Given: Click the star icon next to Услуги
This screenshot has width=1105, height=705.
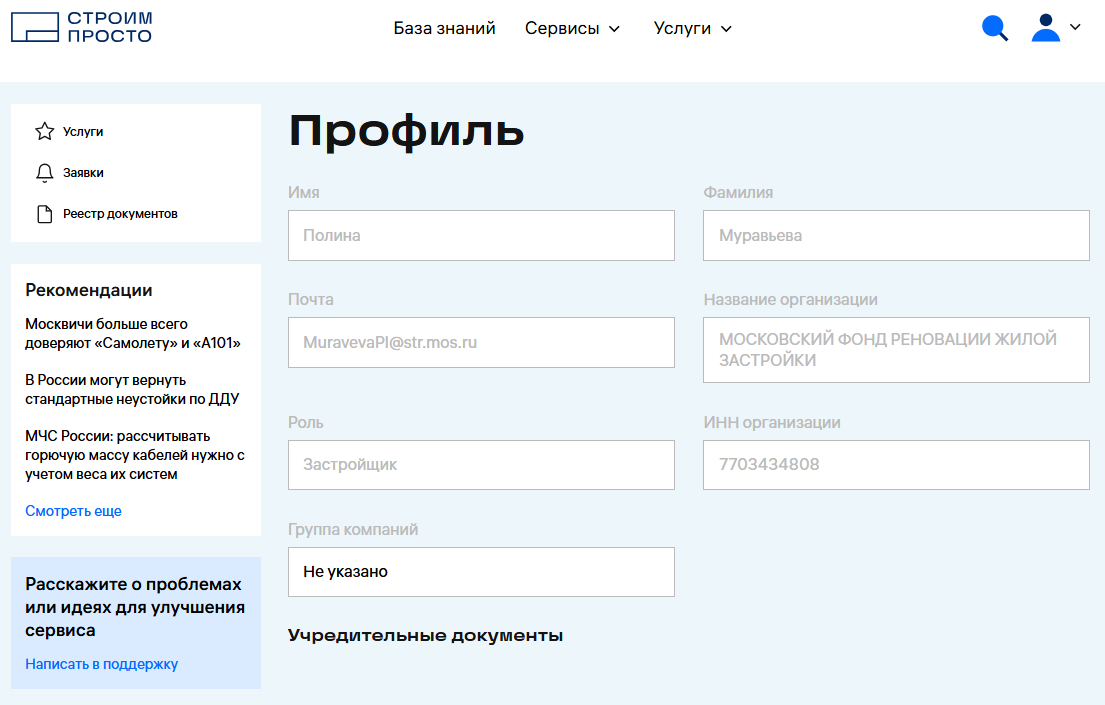Looking at the screenshot, I should coord(44,130).
